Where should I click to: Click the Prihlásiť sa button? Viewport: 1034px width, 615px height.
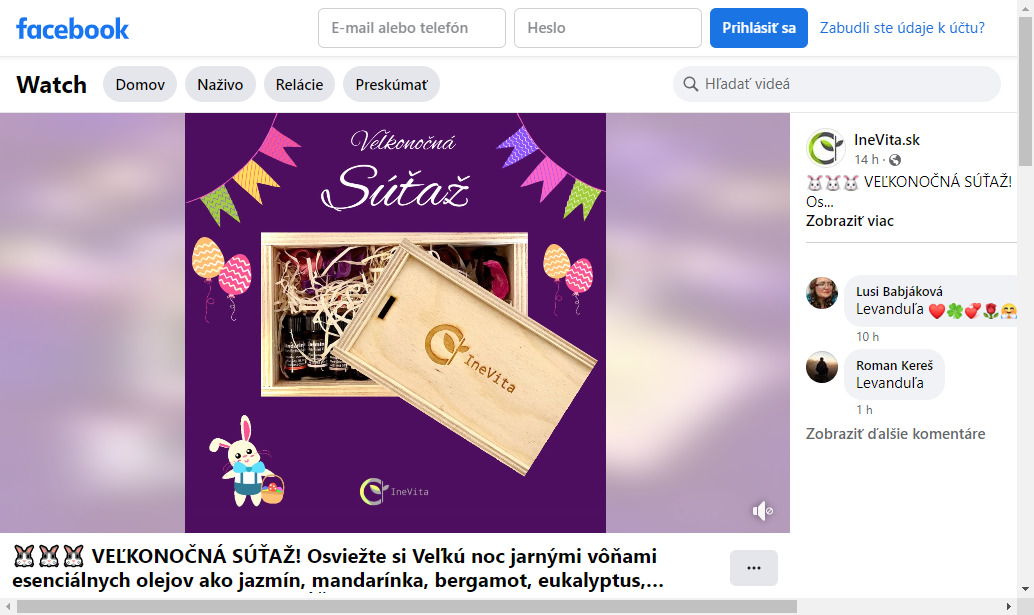coord(759,28)
